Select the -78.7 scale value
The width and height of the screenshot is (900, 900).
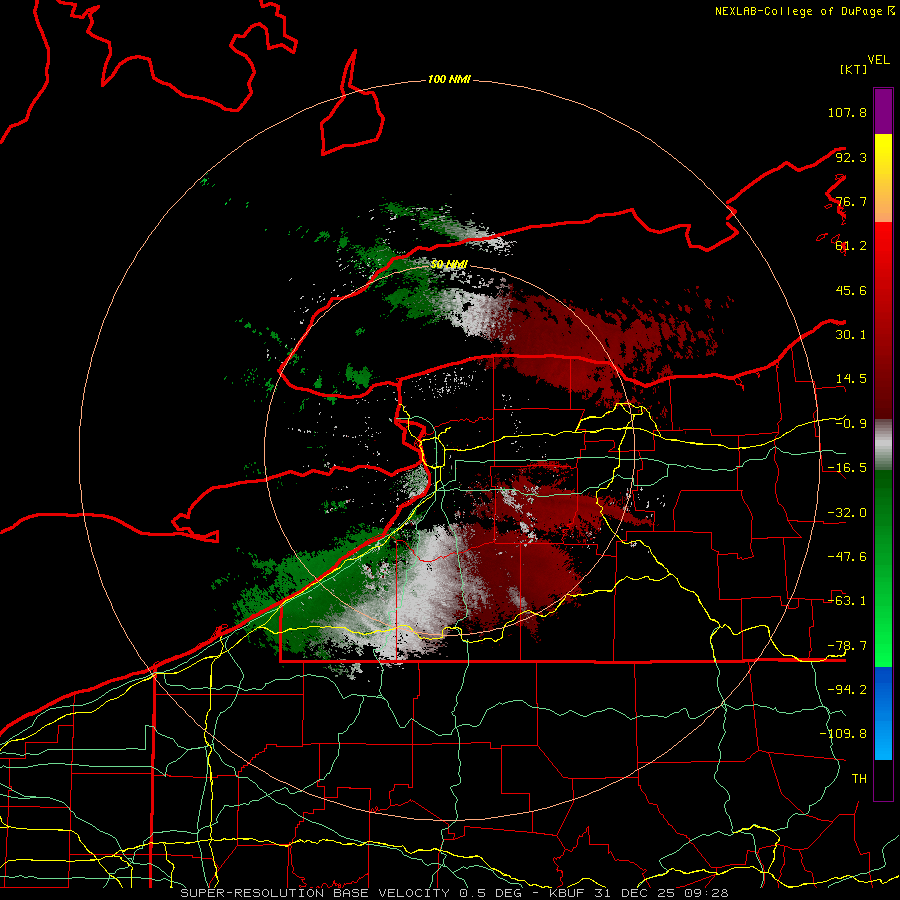847,646
